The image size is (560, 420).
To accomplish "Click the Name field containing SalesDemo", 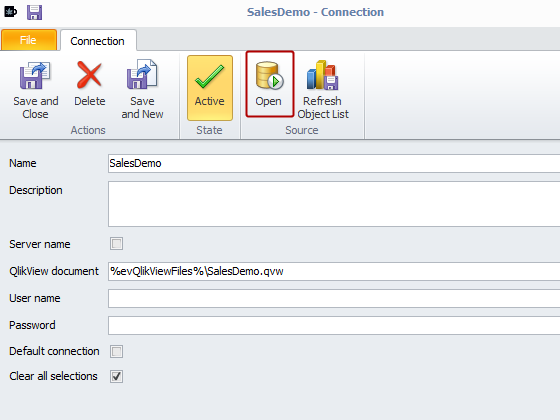I will 334,163.
